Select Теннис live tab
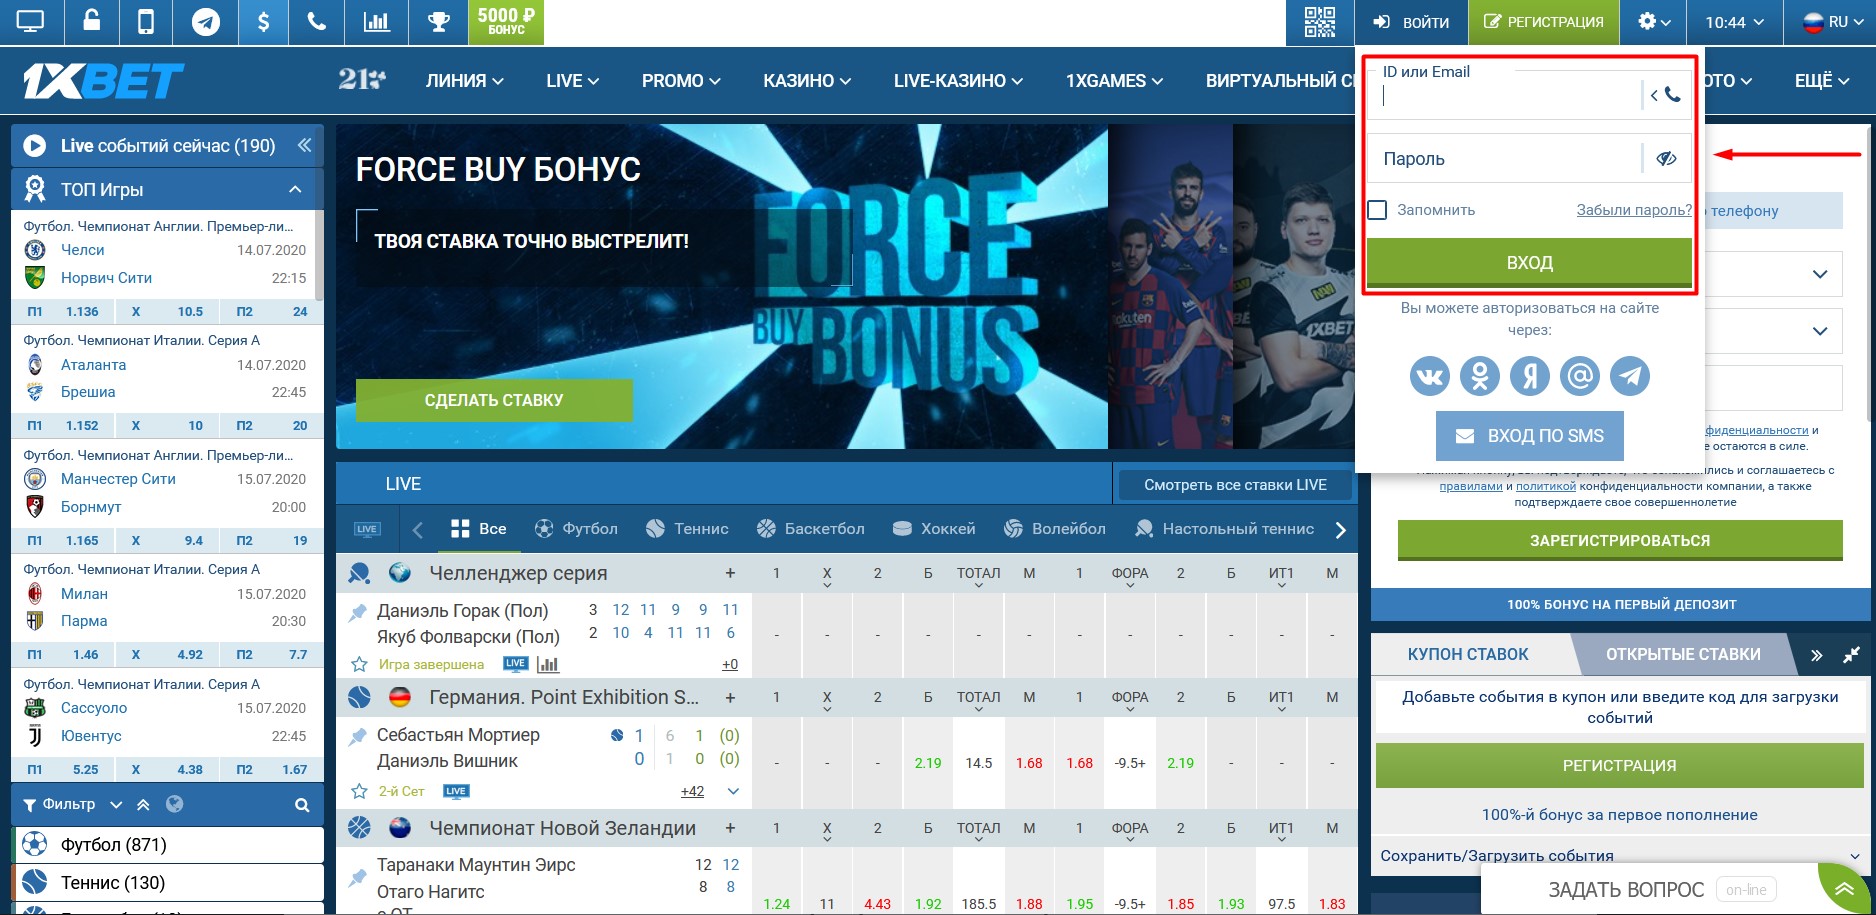The width and height of the screenshot is (1876, 915). pyautogui.click(x=687, y=529)
